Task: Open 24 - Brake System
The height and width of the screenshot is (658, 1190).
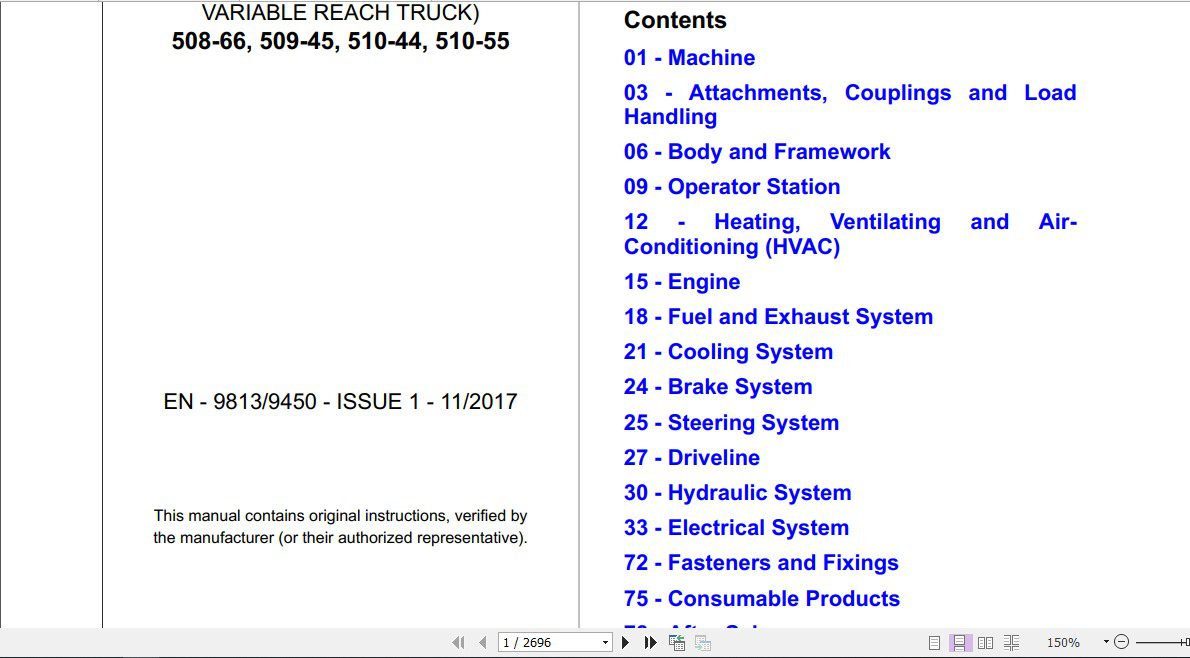Action: (718, 387)
